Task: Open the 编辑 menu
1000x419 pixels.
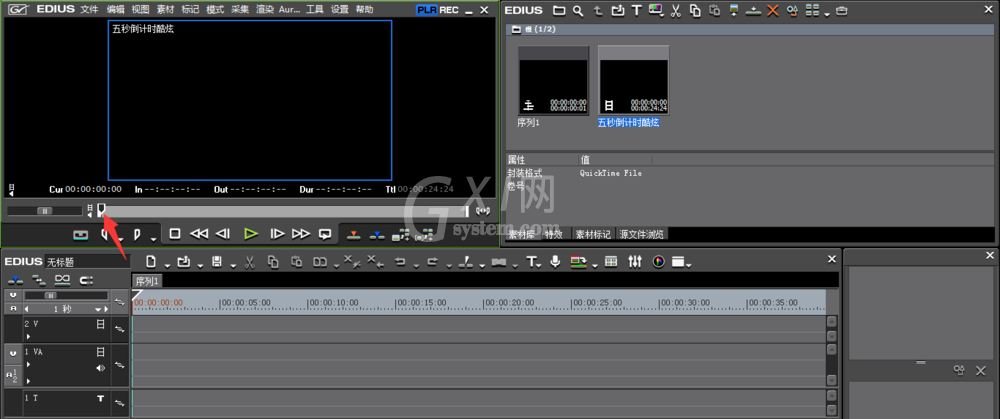Action: [115, 10]
